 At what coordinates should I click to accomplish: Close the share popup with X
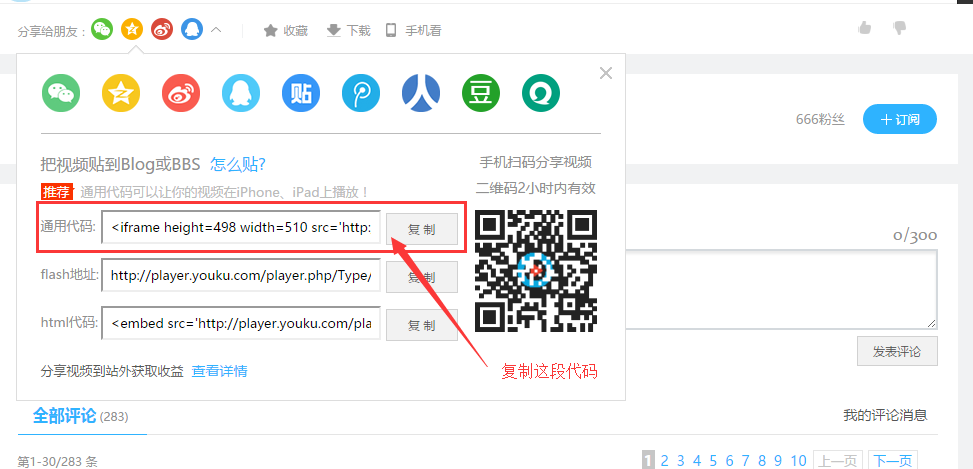coord(606,73)
